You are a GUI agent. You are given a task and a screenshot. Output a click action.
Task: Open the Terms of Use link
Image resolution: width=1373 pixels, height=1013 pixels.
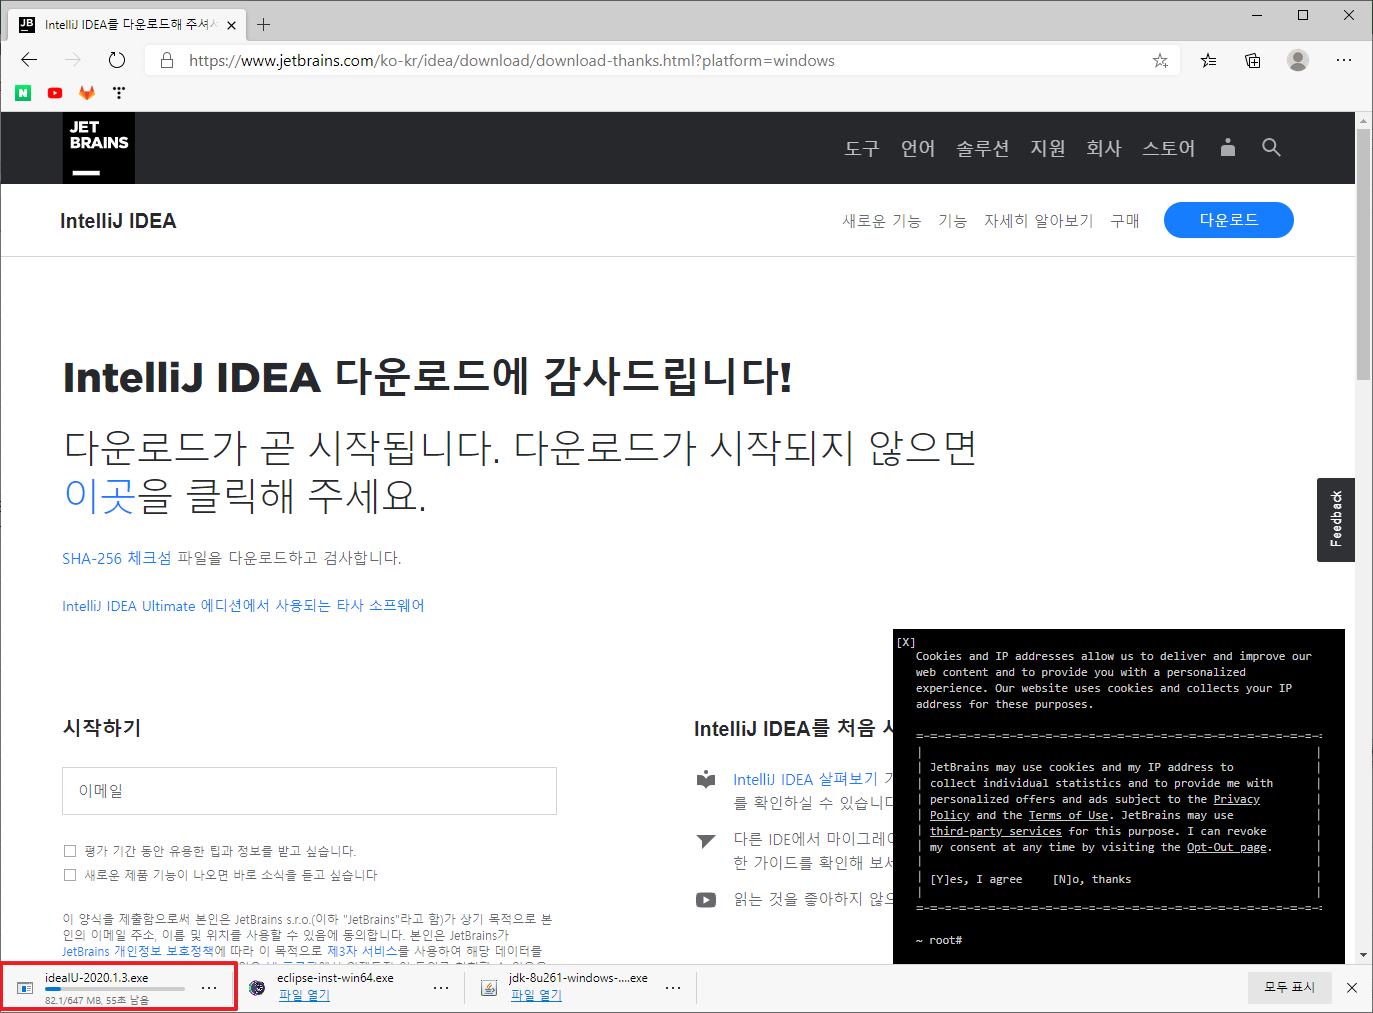tap(1069, 816)
